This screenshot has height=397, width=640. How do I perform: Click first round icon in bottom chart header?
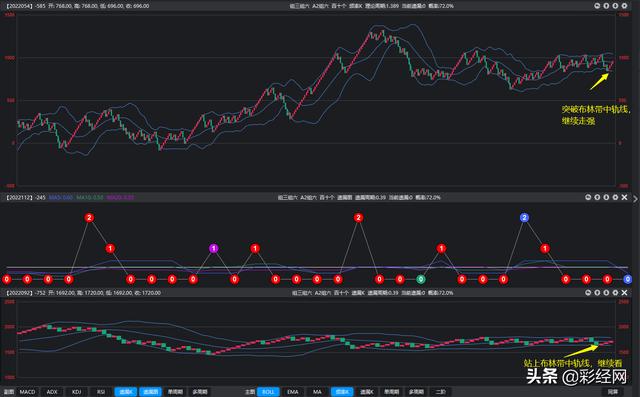point(588,293)
